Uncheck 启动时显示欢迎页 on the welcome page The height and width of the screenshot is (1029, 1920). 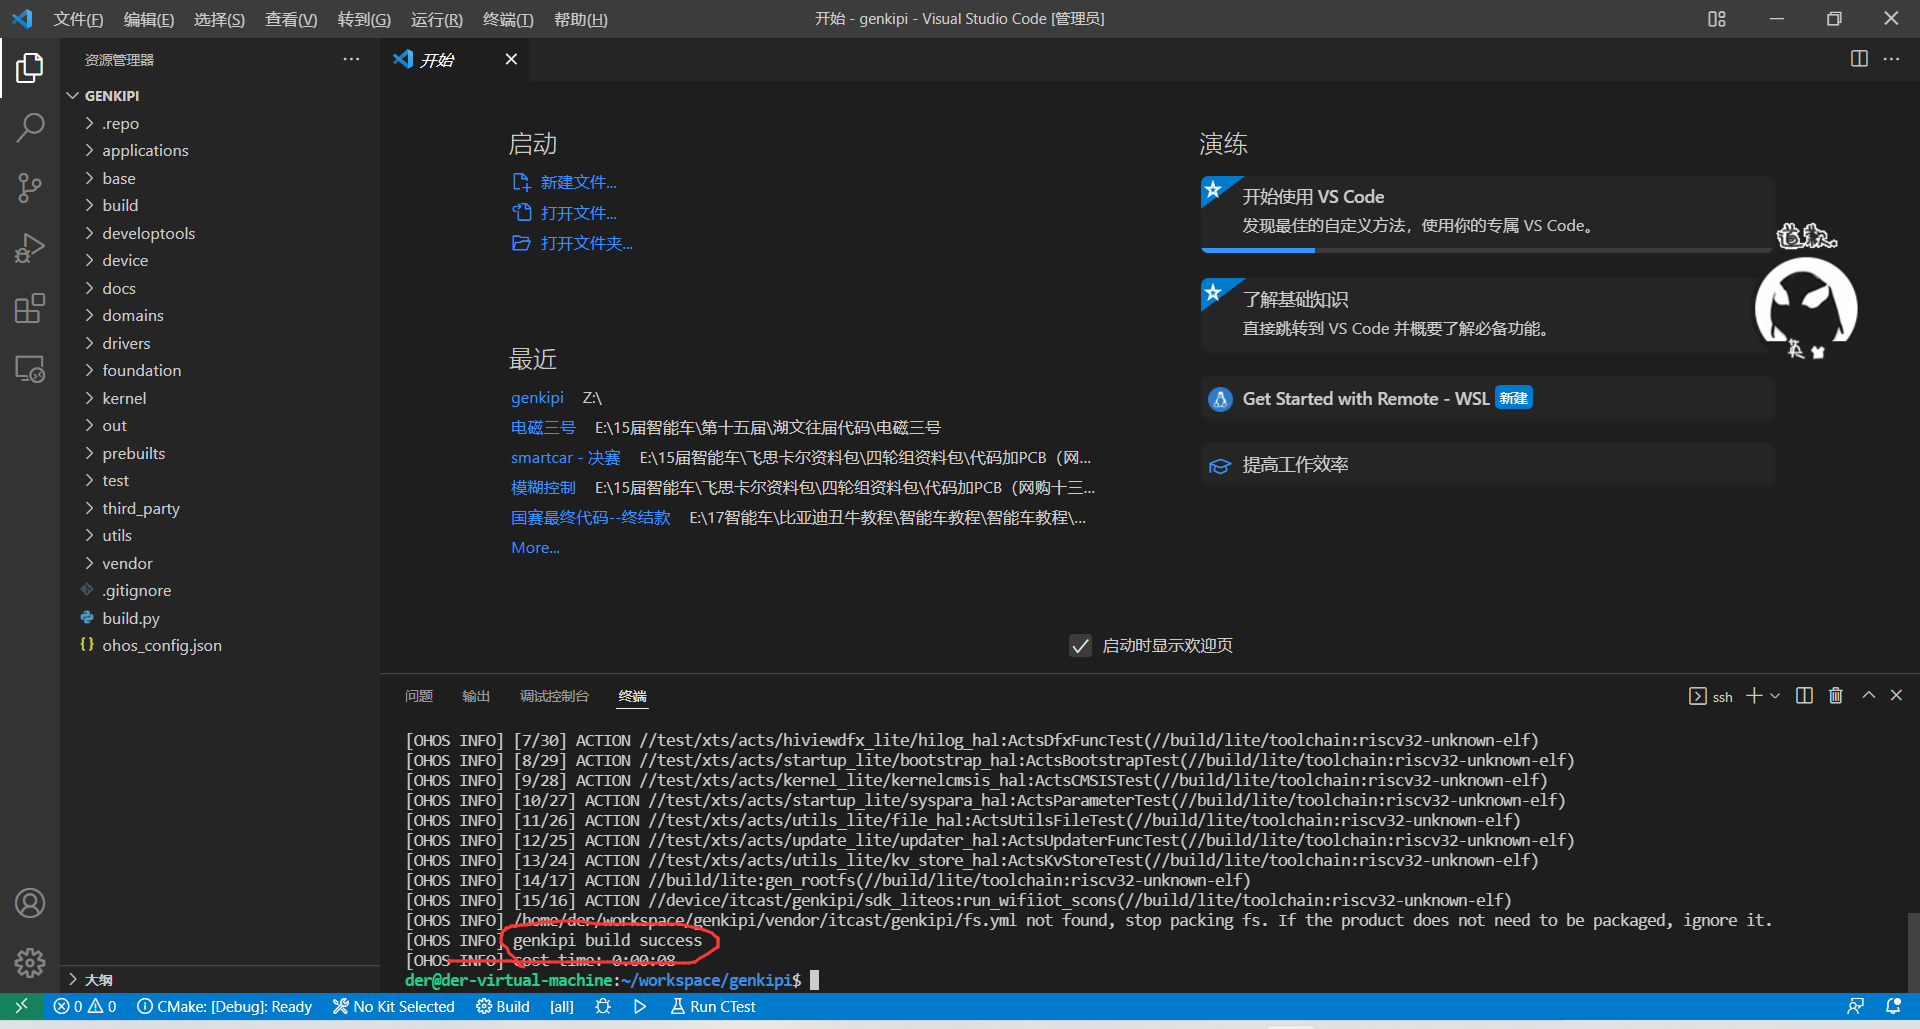[1080, 646]
